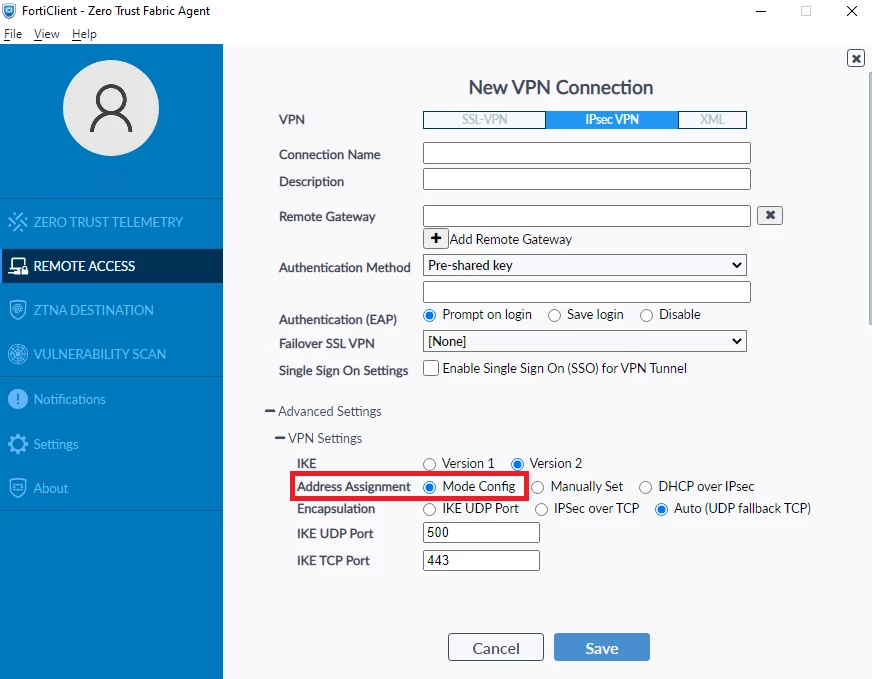Remove the remote gateway with the x button
Viewport: 872px width, 679px height.
pos(770,215)
